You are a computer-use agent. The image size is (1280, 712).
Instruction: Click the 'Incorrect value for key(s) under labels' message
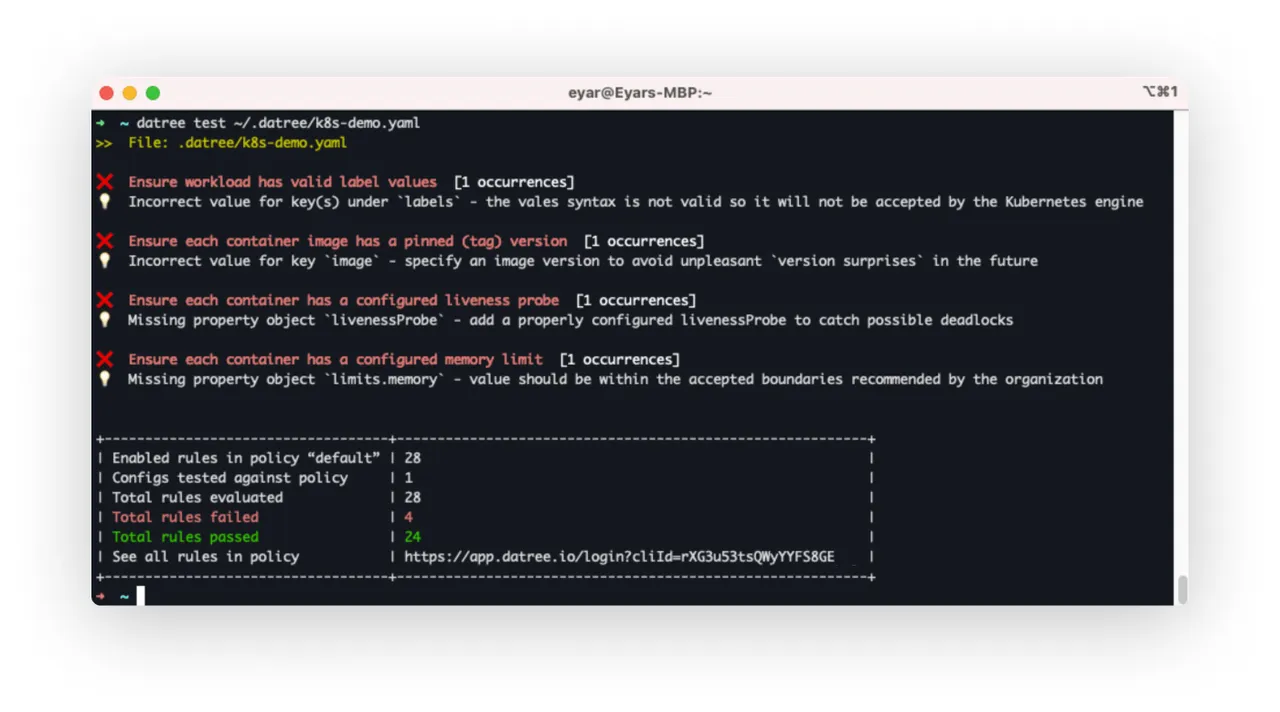point(635,202)
